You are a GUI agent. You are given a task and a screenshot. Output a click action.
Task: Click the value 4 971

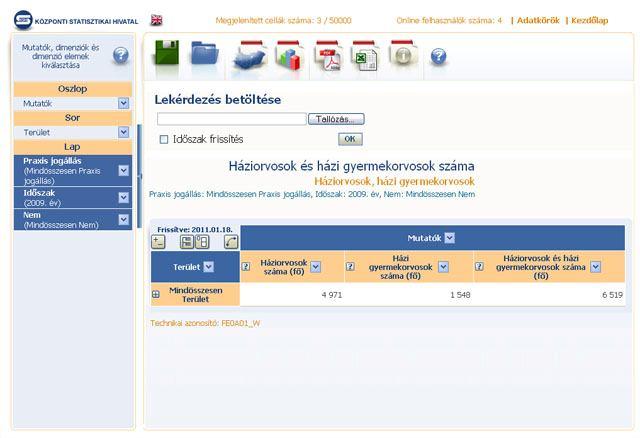332,295
